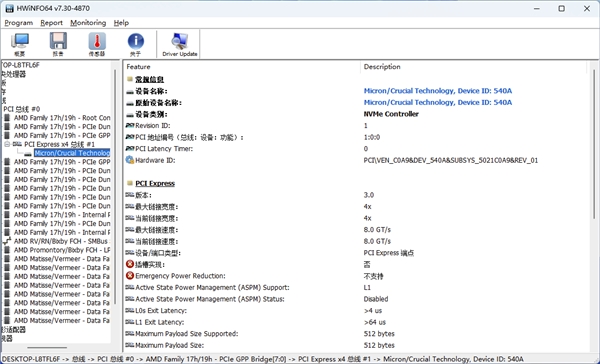This screenshot has height=364, width=600.
Task: Click the Feature column header
Action: tap(242, 67)
